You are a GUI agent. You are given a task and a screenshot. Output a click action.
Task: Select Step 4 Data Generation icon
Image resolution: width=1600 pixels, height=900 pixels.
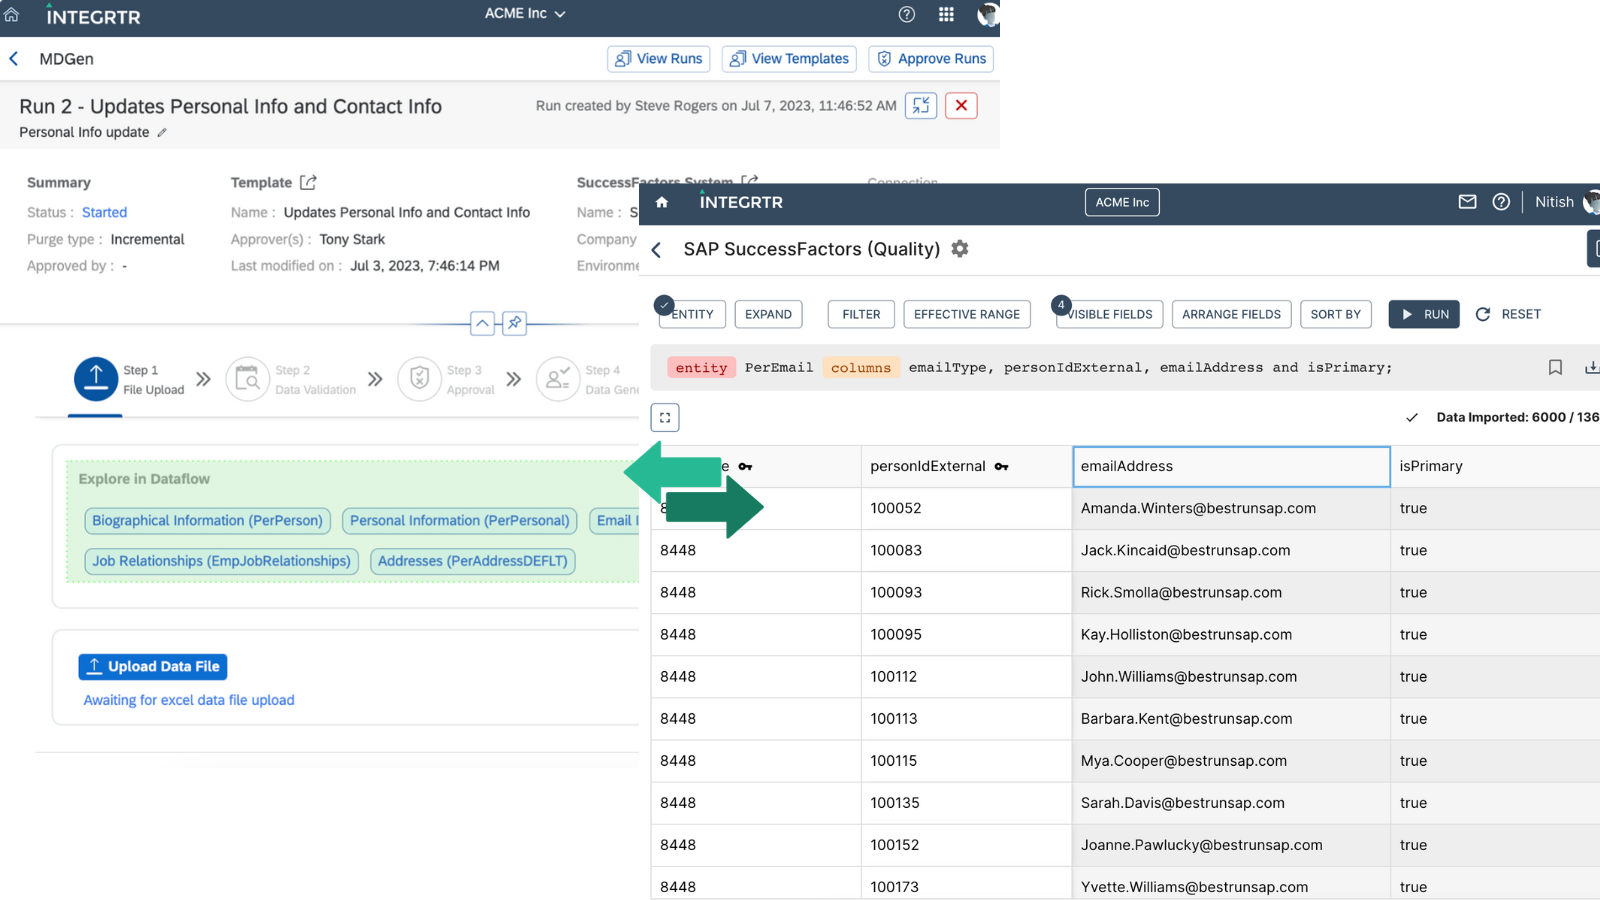pos(558,379)
